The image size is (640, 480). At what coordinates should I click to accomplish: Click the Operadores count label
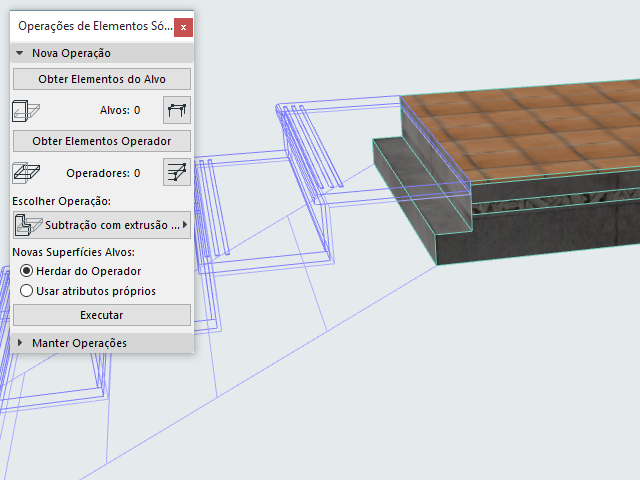[103, 172]
